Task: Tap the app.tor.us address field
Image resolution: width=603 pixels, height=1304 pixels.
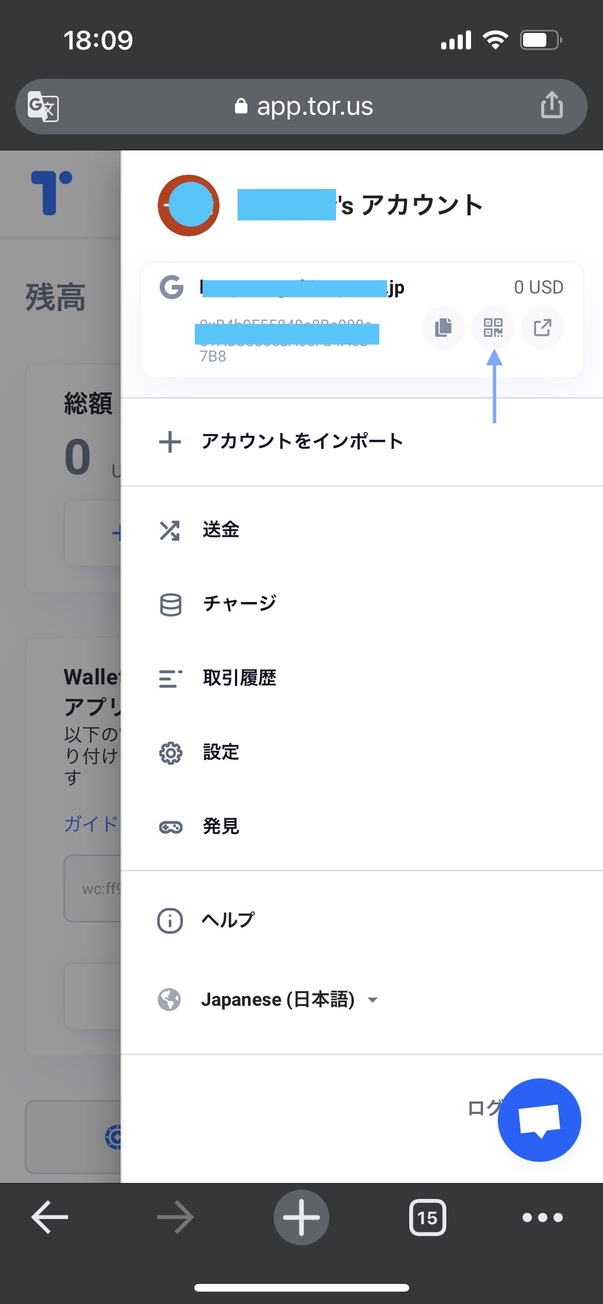Action: pyautogui.click(x=301, y=106)
